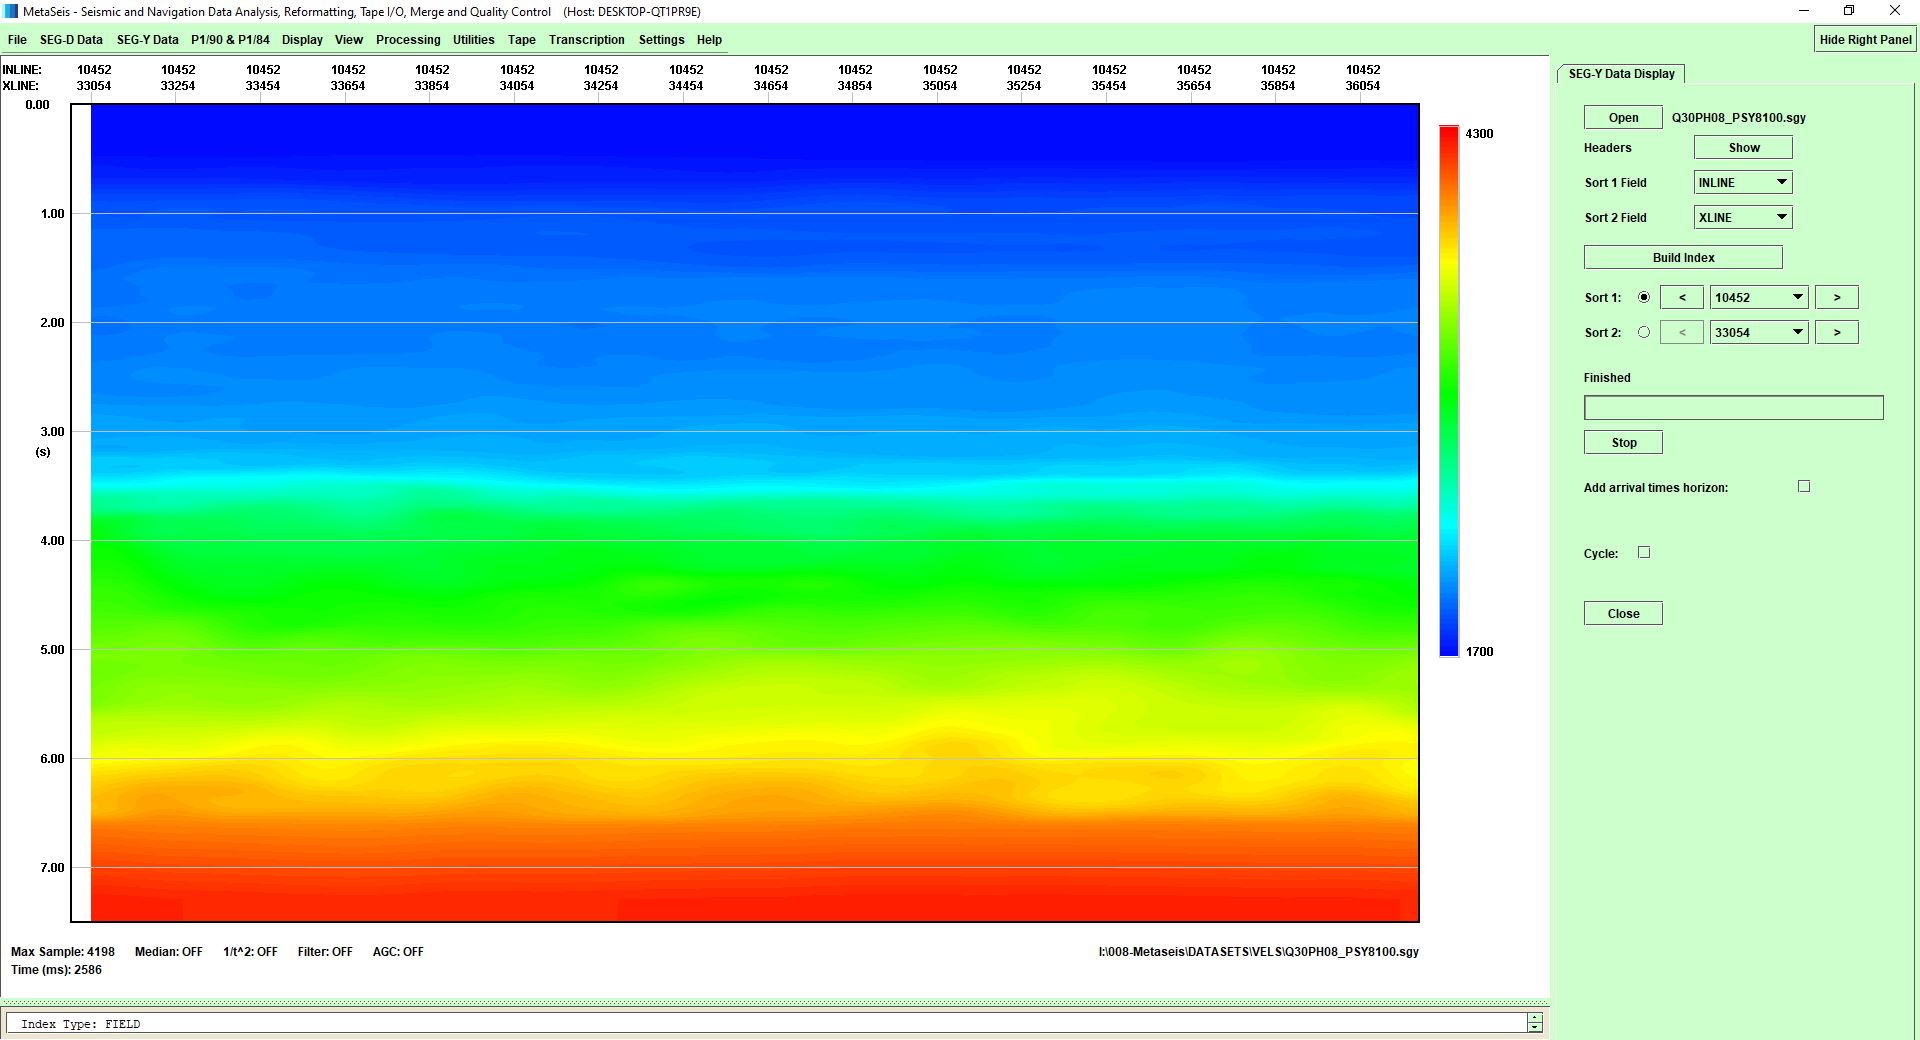Open the Transcription menu
The width and height of the screenshot is (1920, 1040).
[586, 40]
